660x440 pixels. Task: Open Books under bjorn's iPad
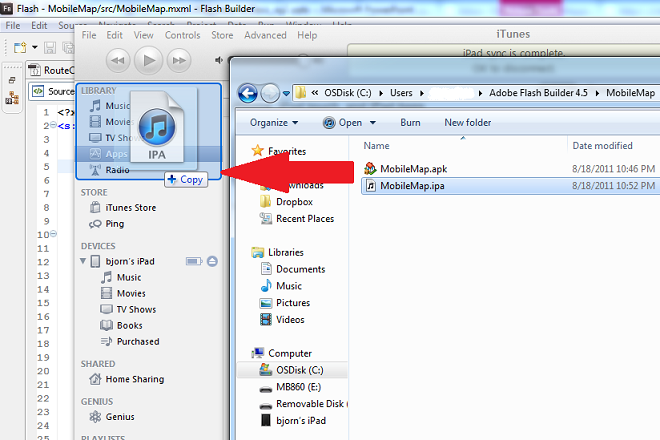tap(130, 325)
